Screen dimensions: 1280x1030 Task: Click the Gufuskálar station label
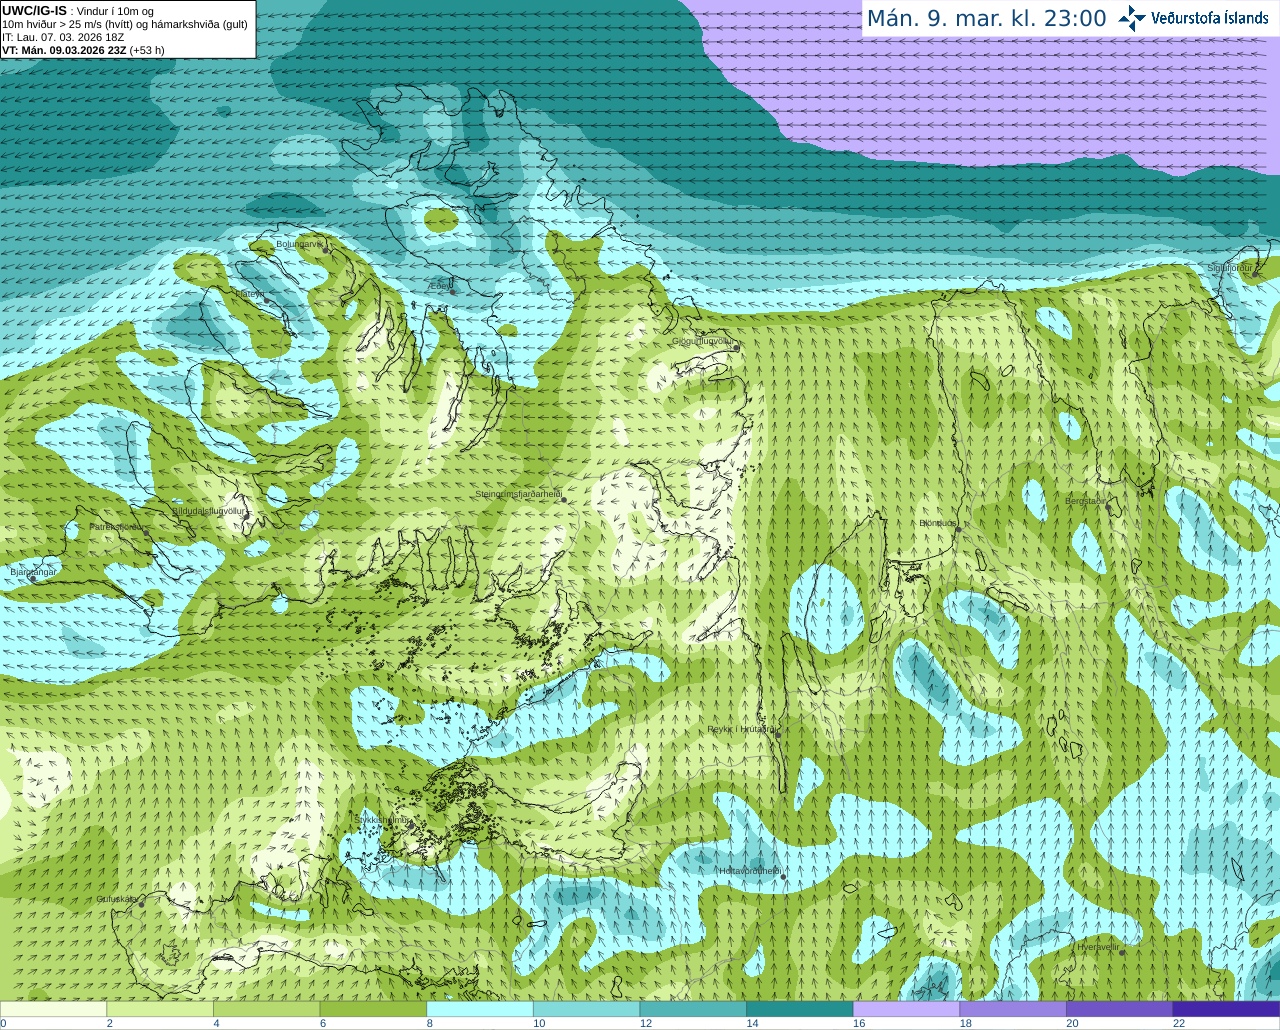[117, 899]
